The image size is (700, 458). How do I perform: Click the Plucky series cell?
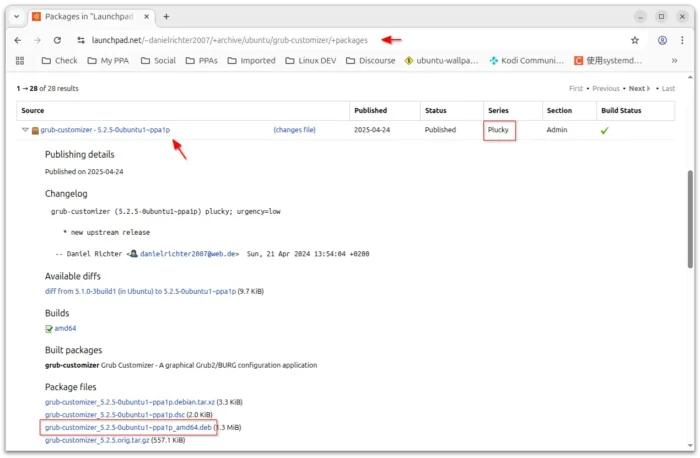coord(498,130)
